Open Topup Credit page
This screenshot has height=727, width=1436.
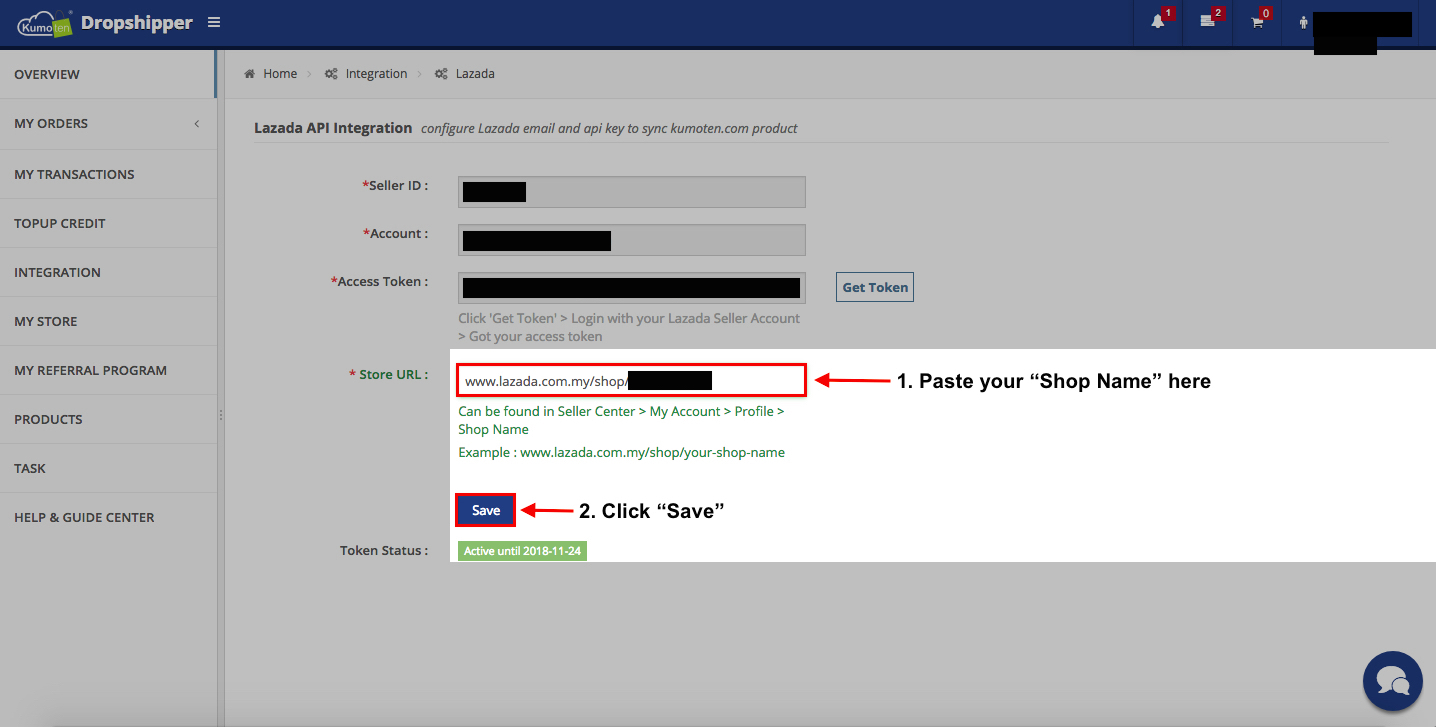coord(108,223)
